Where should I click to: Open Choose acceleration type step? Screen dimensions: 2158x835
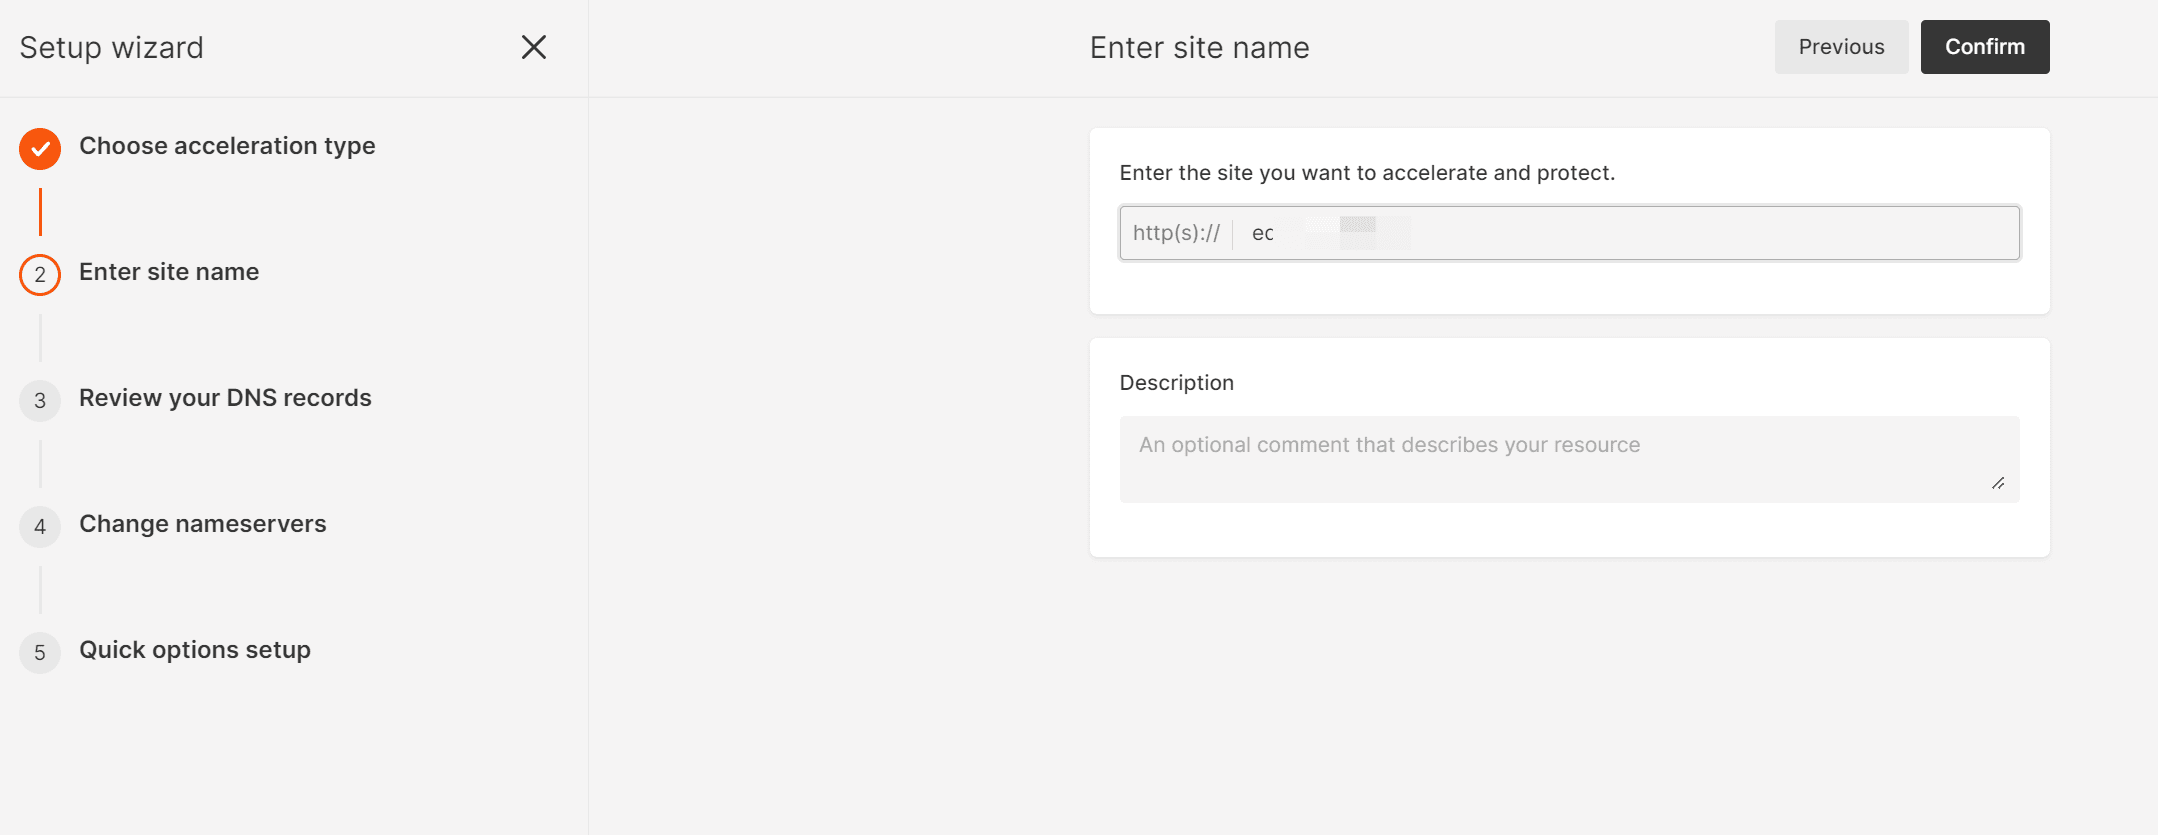click(x=227, y=146)
